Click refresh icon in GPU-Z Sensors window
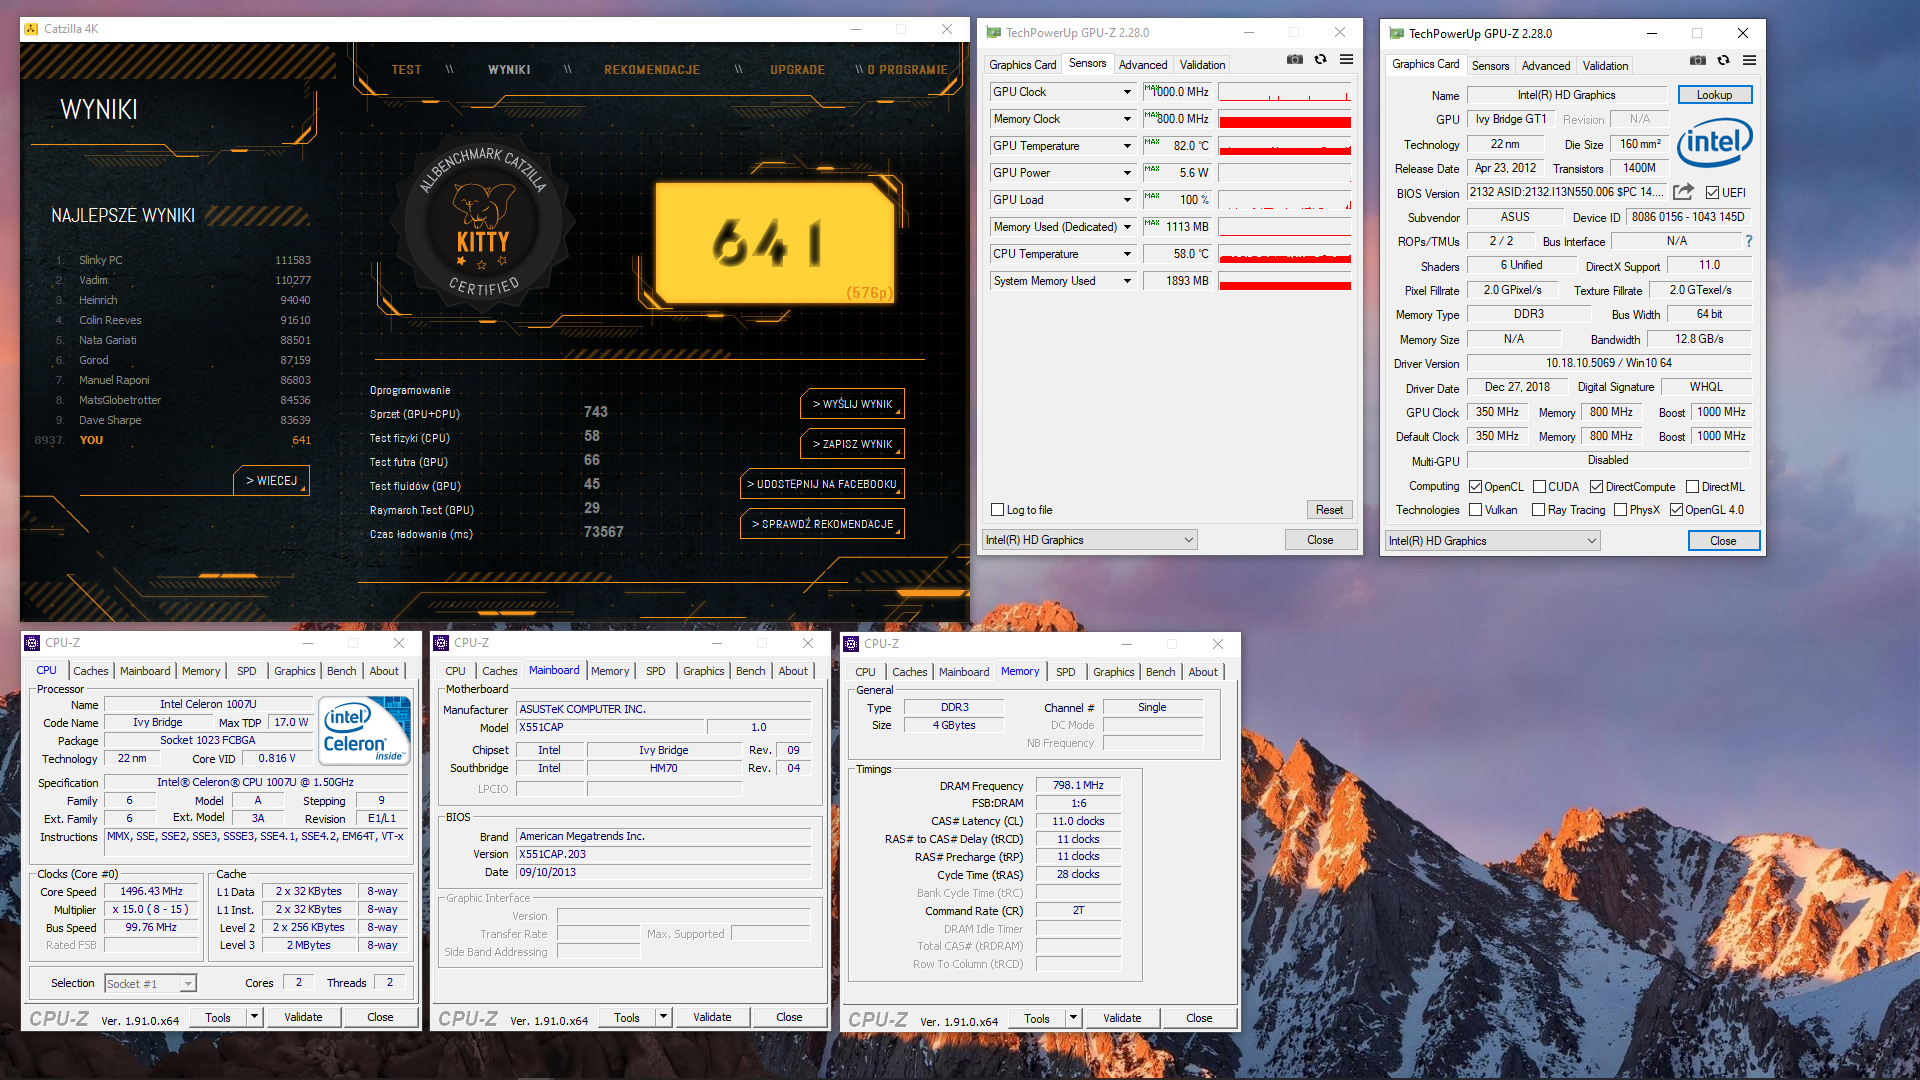Viewport: 1920px width, 1080px height. coord(1320,60)
